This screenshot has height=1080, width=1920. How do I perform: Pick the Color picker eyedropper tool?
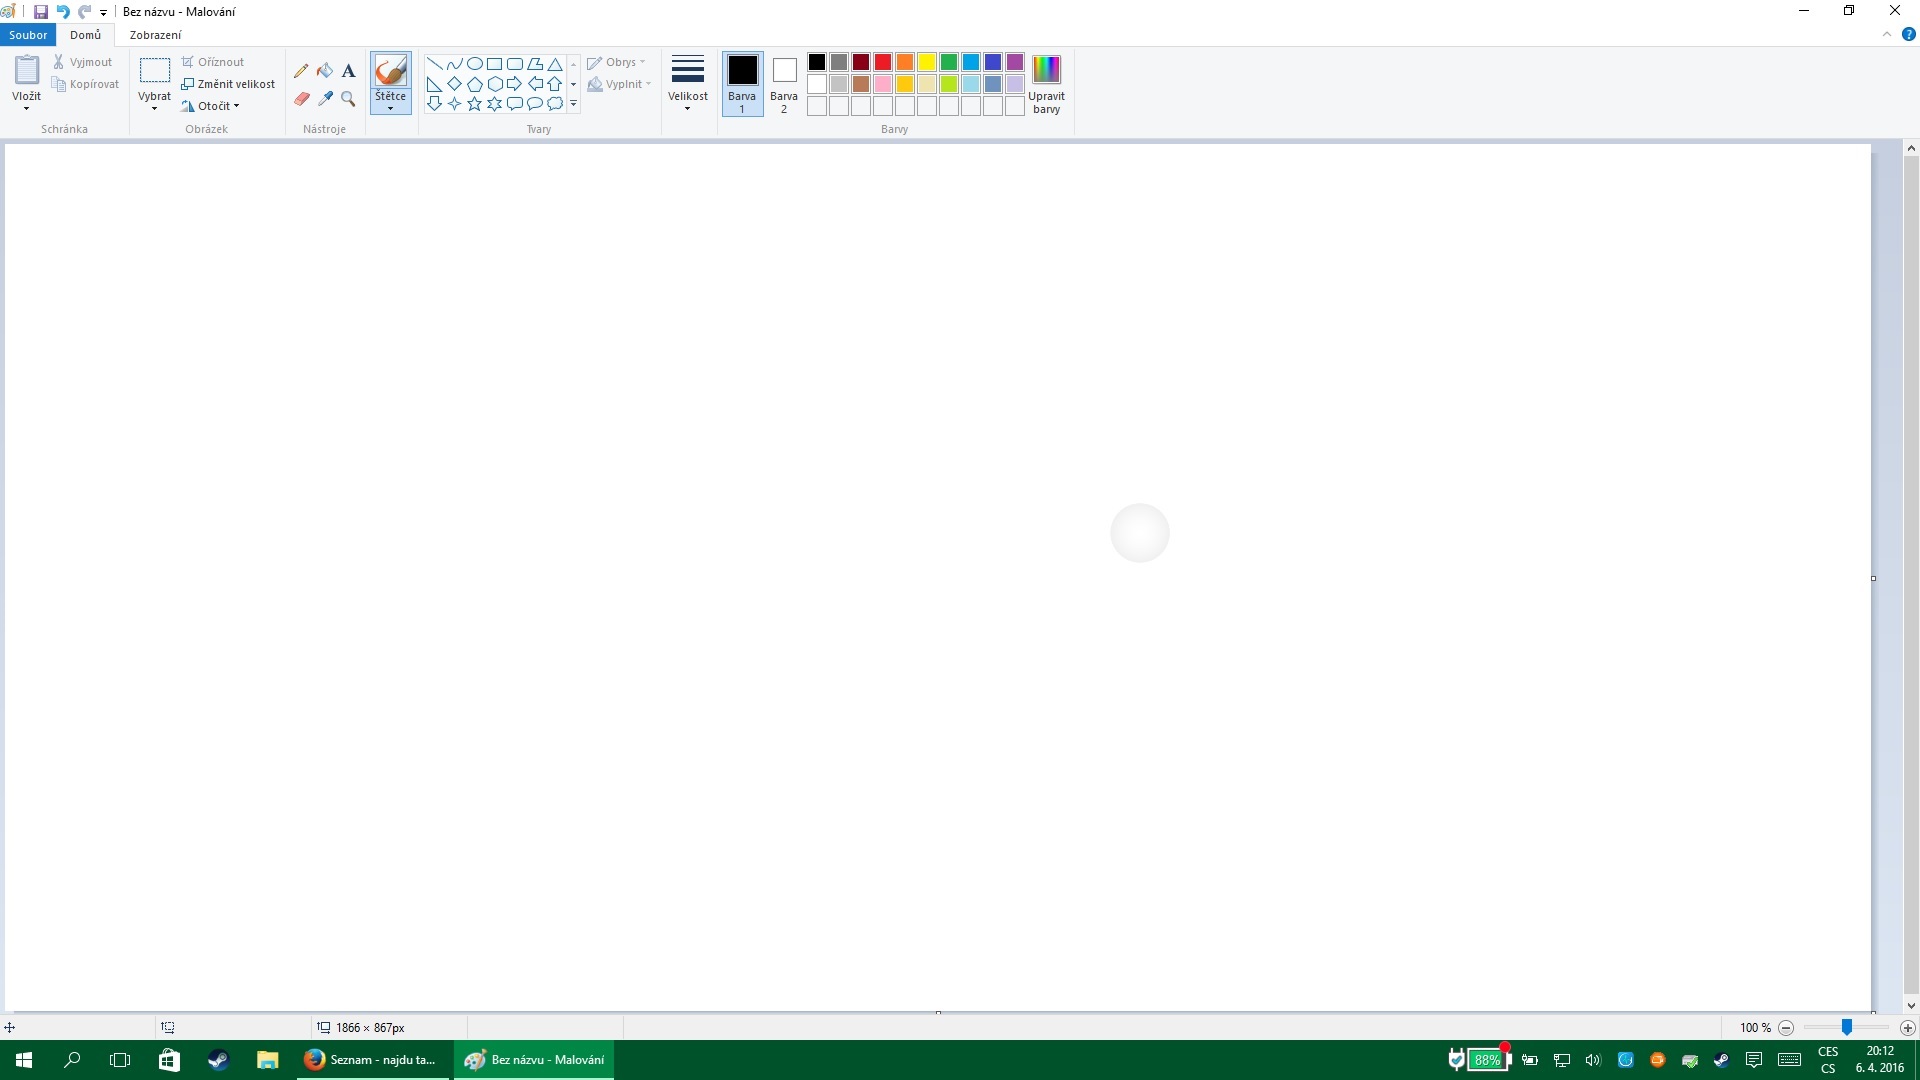click(x=325, y=98)
